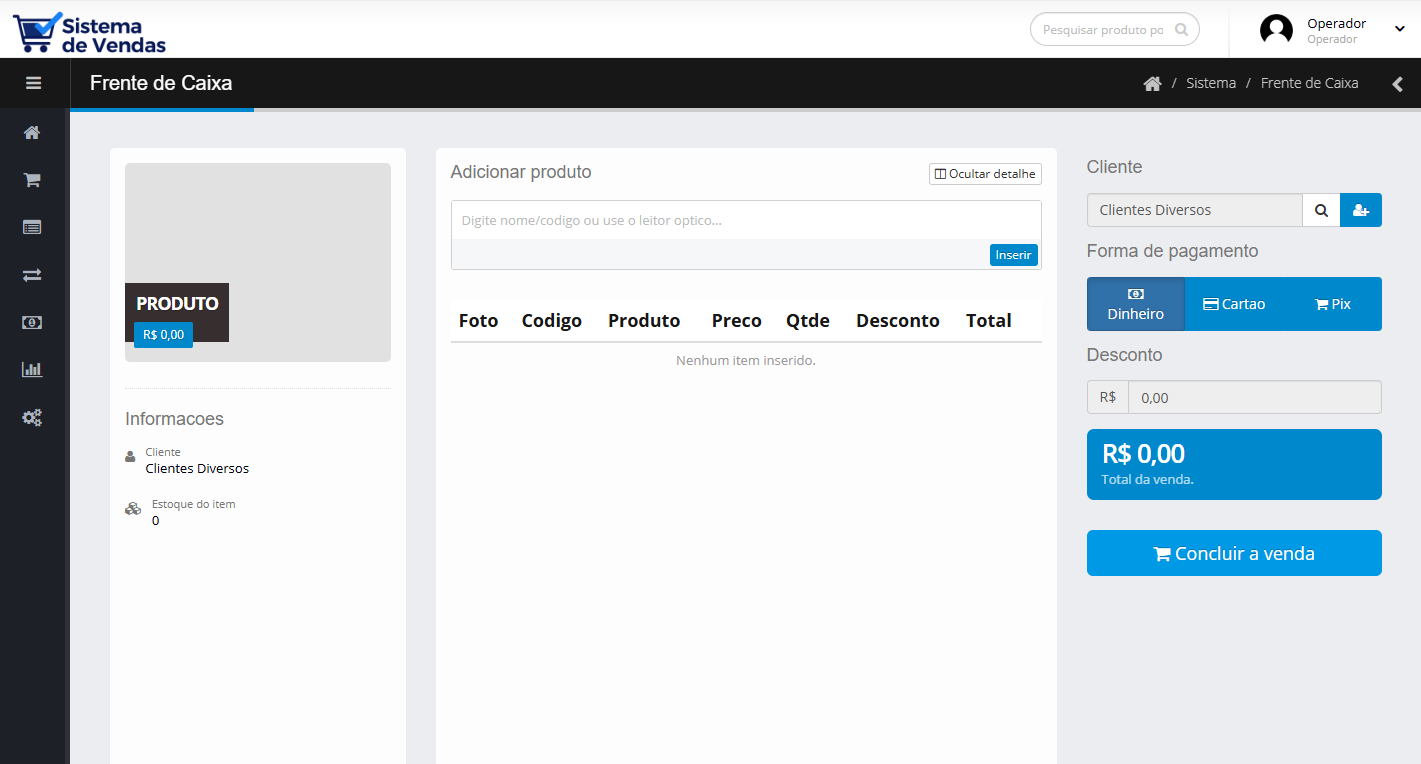Image resolution: width=1421 pixels, height=764 pixels.
Task: Open the settings gears sidebar icon
Action: tap(32, 417)
